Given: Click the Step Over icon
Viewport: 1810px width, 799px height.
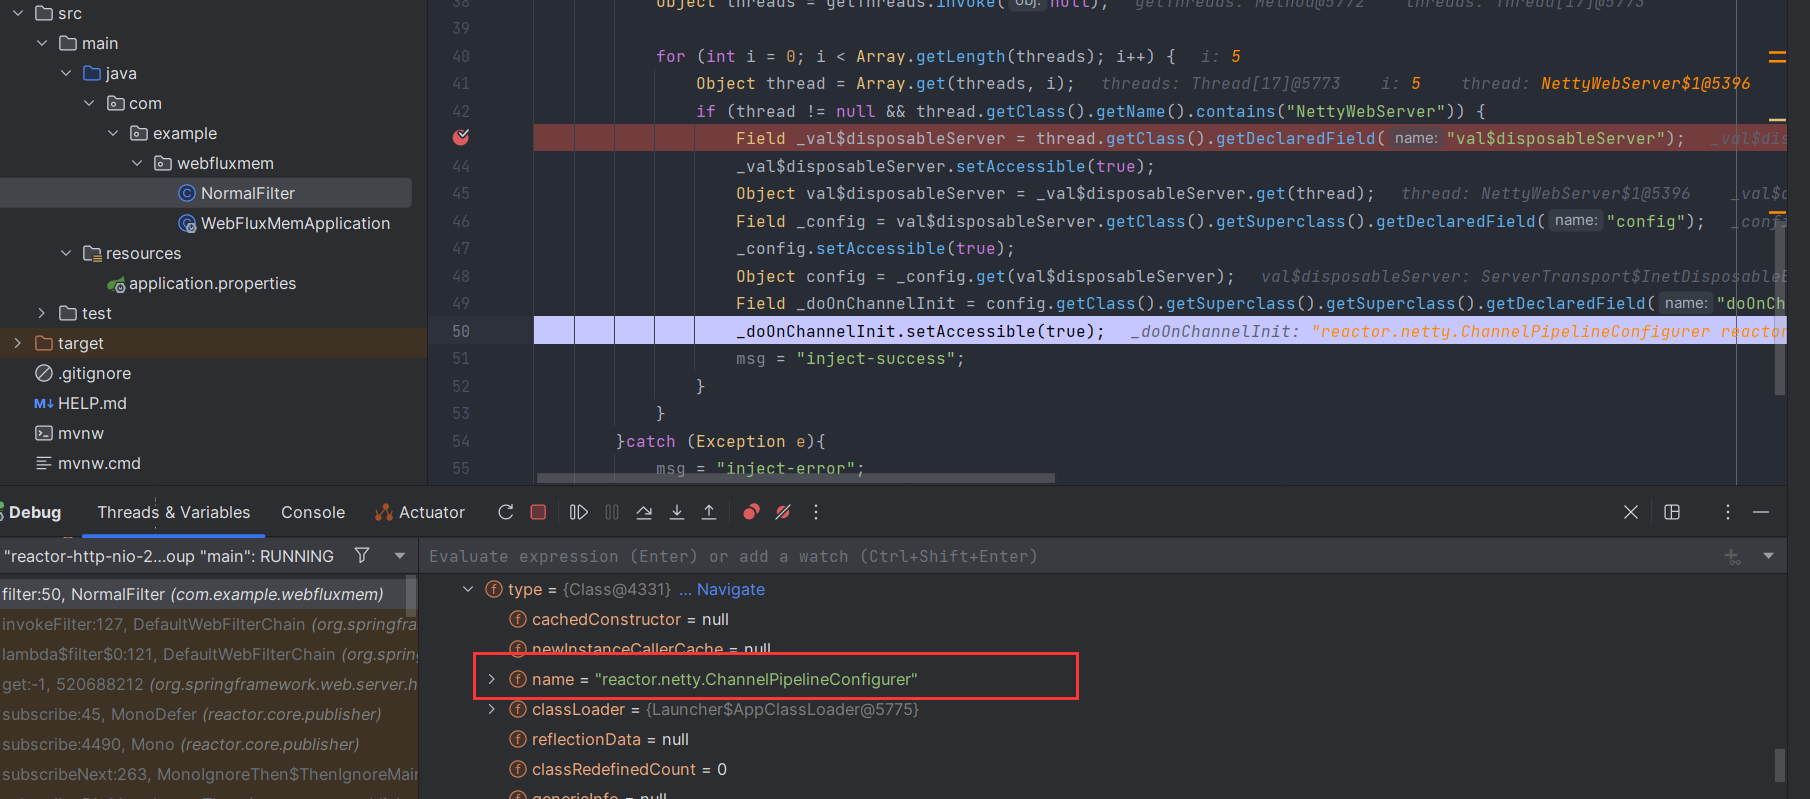Looking at the screenshot, I should click(644, 512).
